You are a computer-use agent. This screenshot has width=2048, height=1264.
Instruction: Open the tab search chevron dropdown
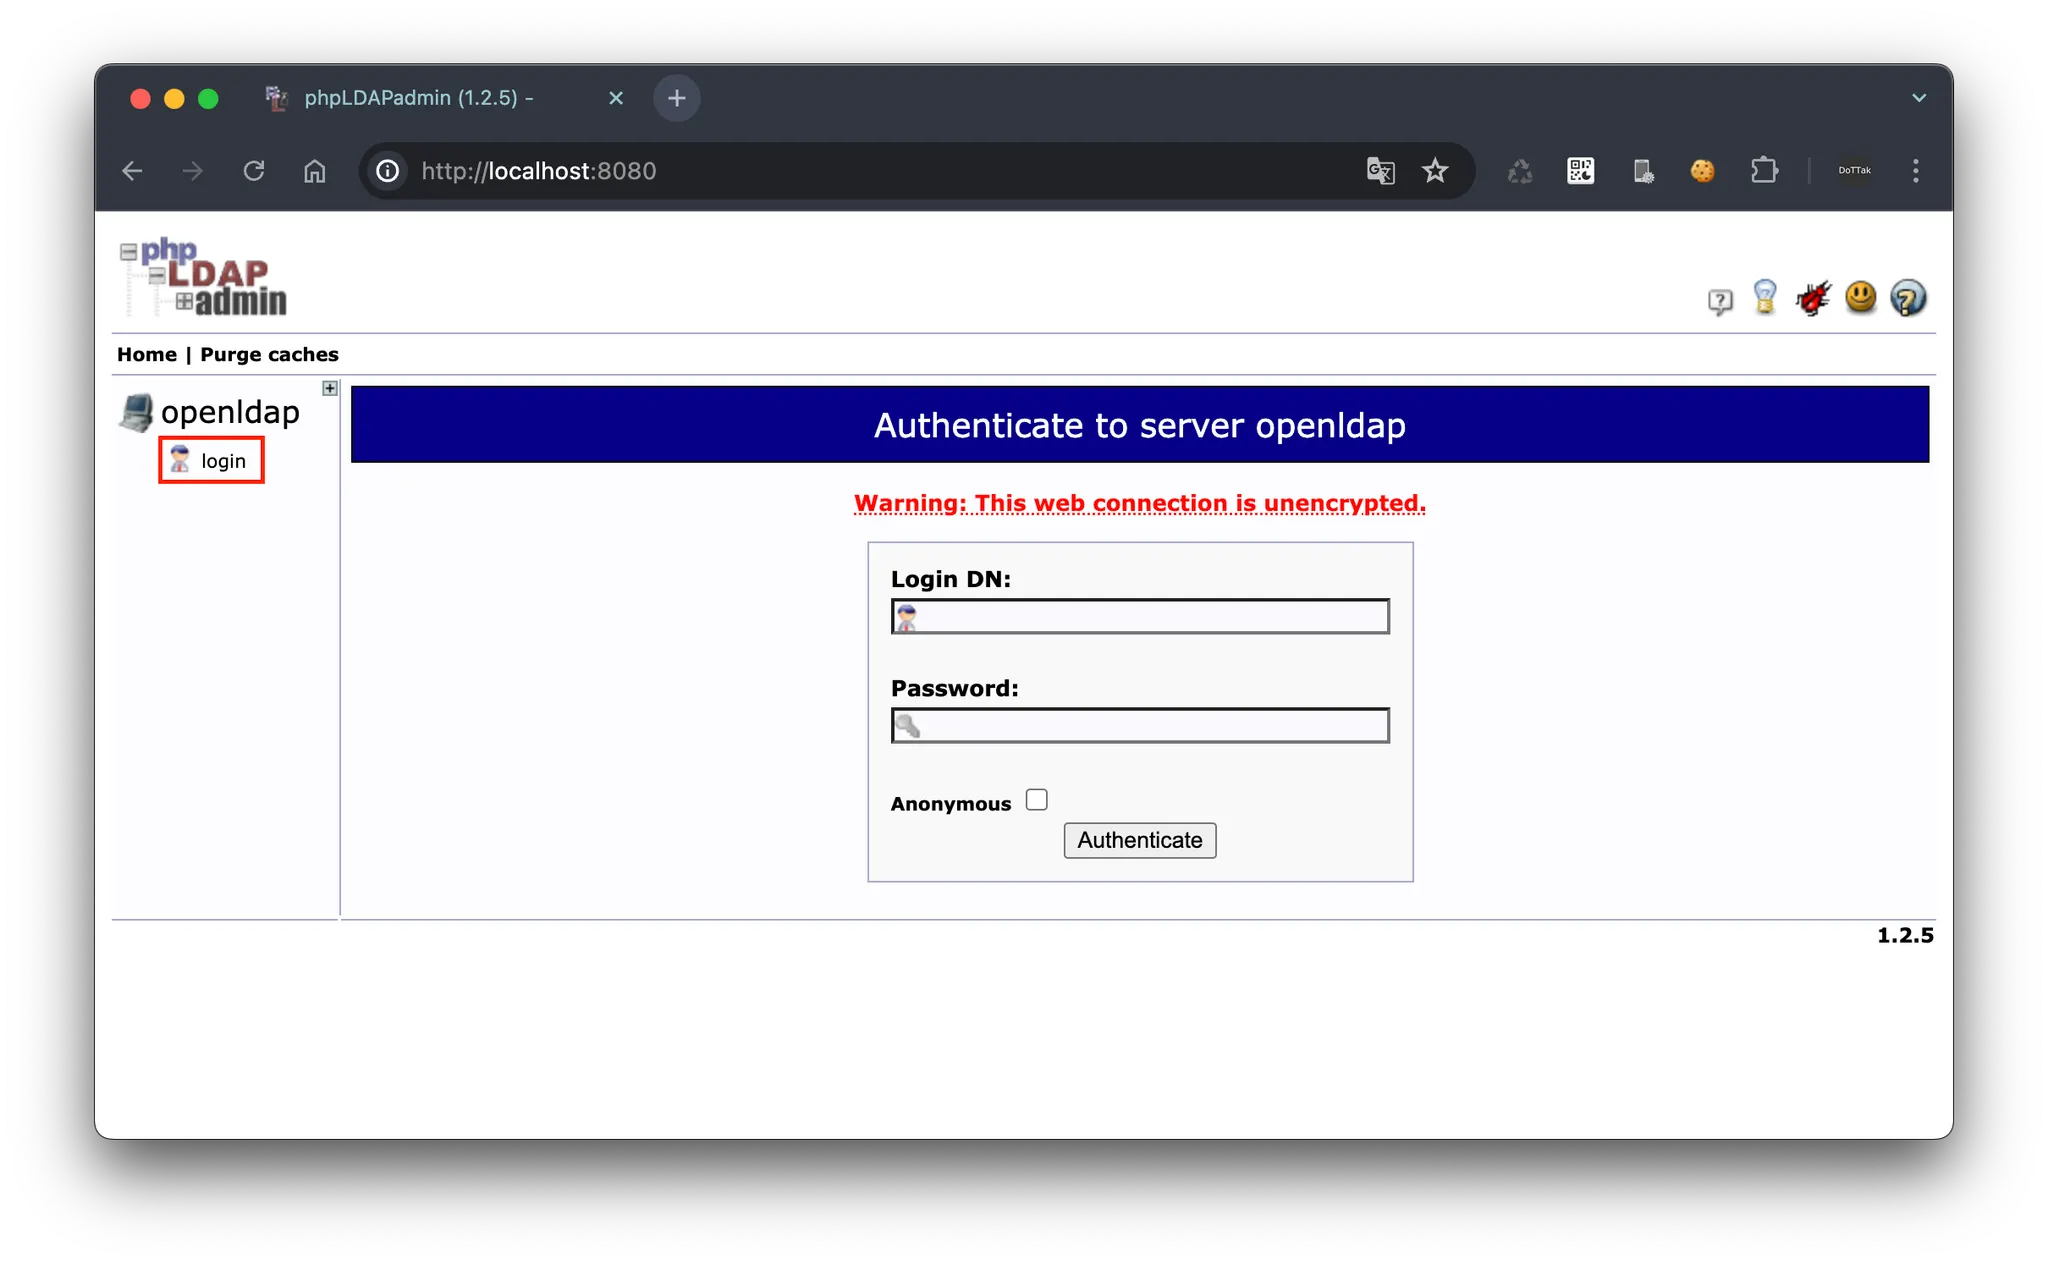coord(1918,98)
